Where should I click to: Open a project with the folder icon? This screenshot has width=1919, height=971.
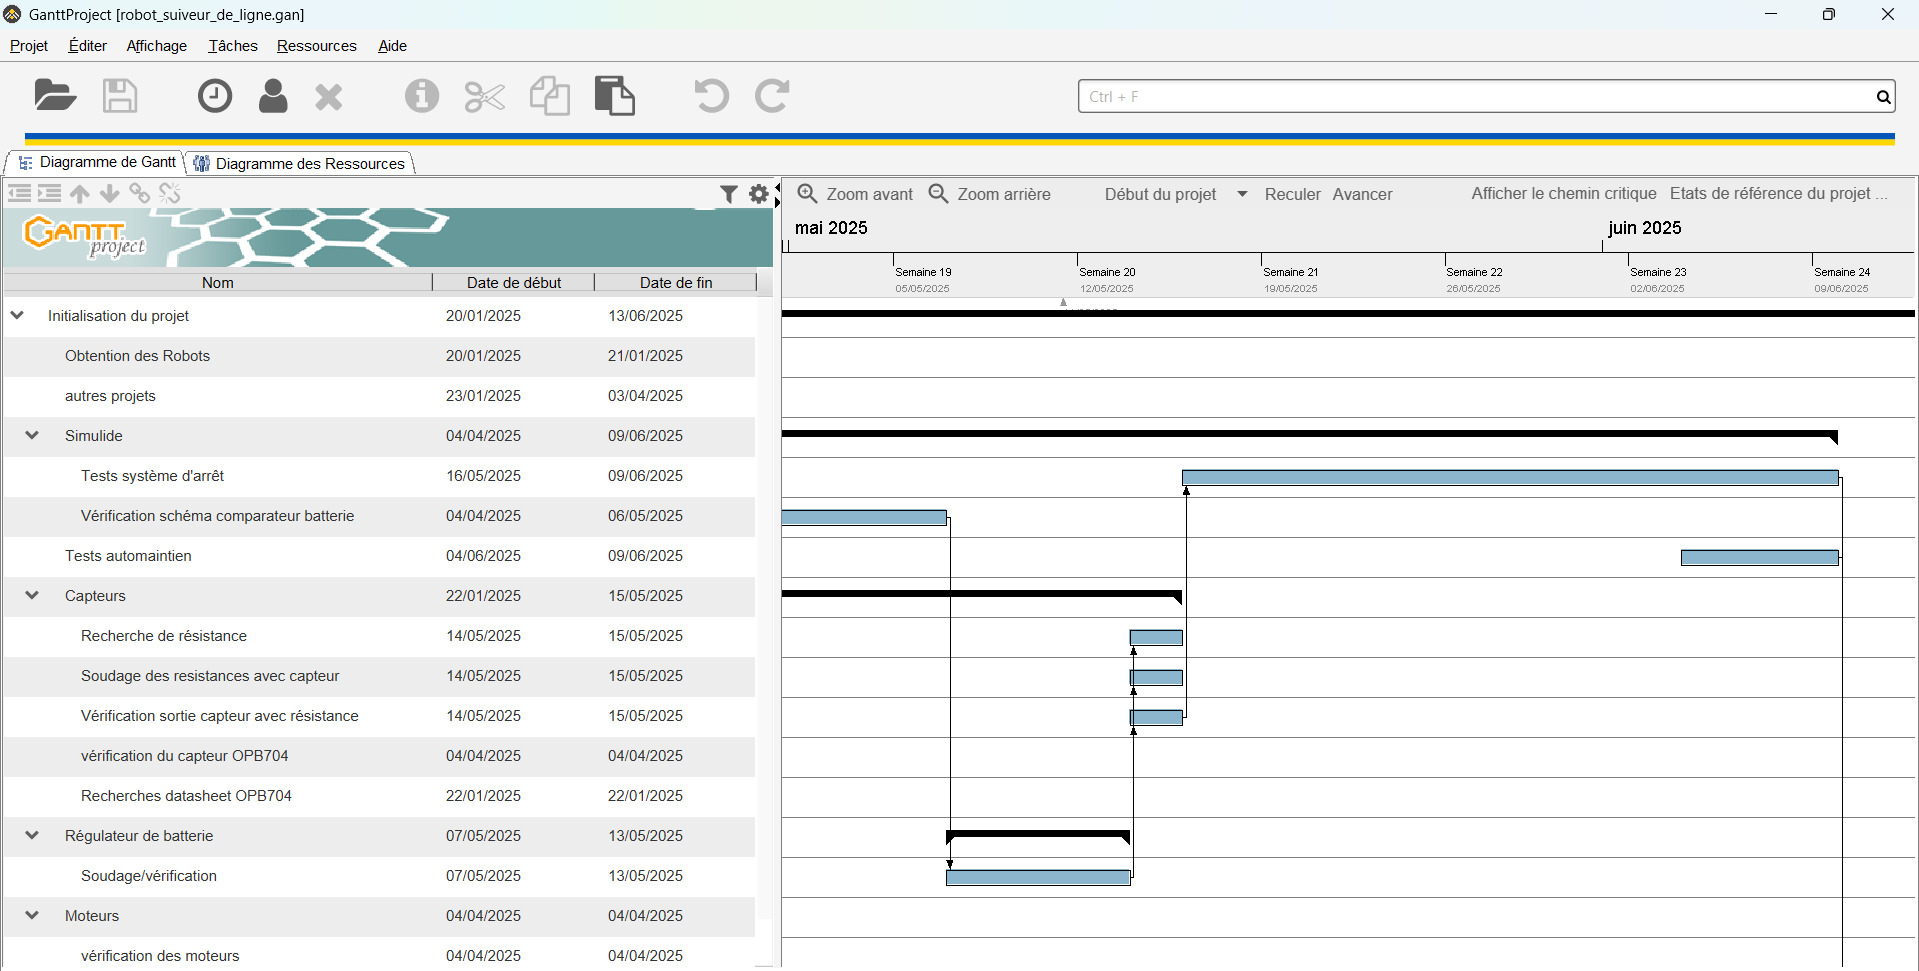click(x=55, y=96)
